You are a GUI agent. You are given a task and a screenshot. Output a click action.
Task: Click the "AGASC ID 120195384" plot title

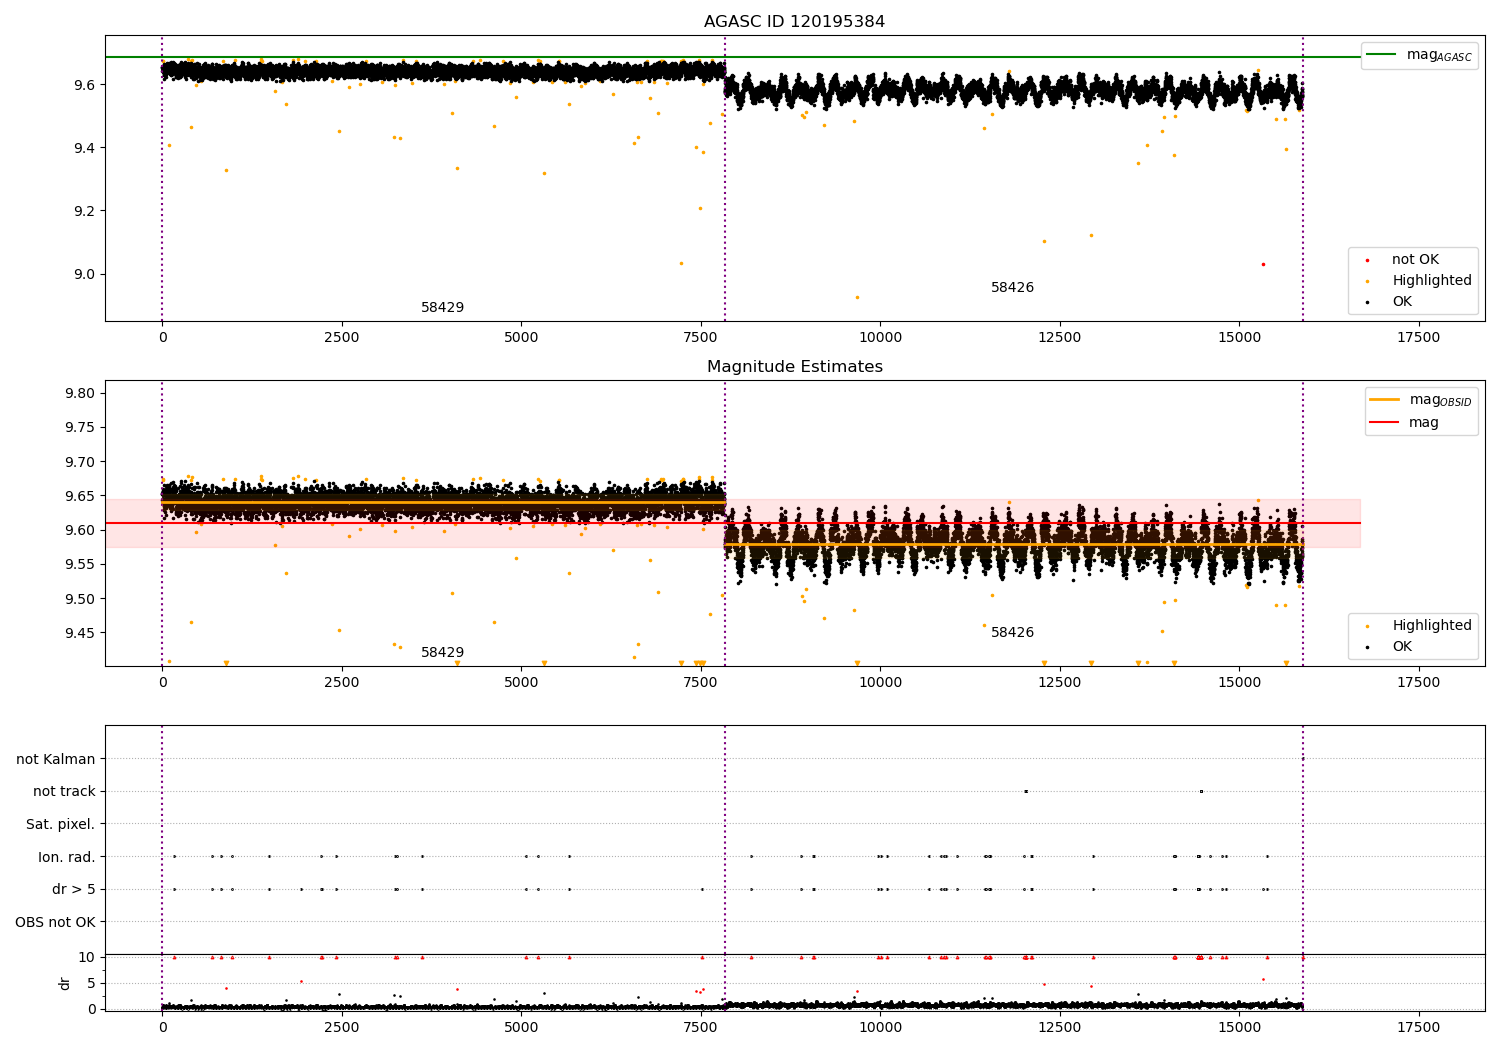pyautogui.click(x=794, y=22)
